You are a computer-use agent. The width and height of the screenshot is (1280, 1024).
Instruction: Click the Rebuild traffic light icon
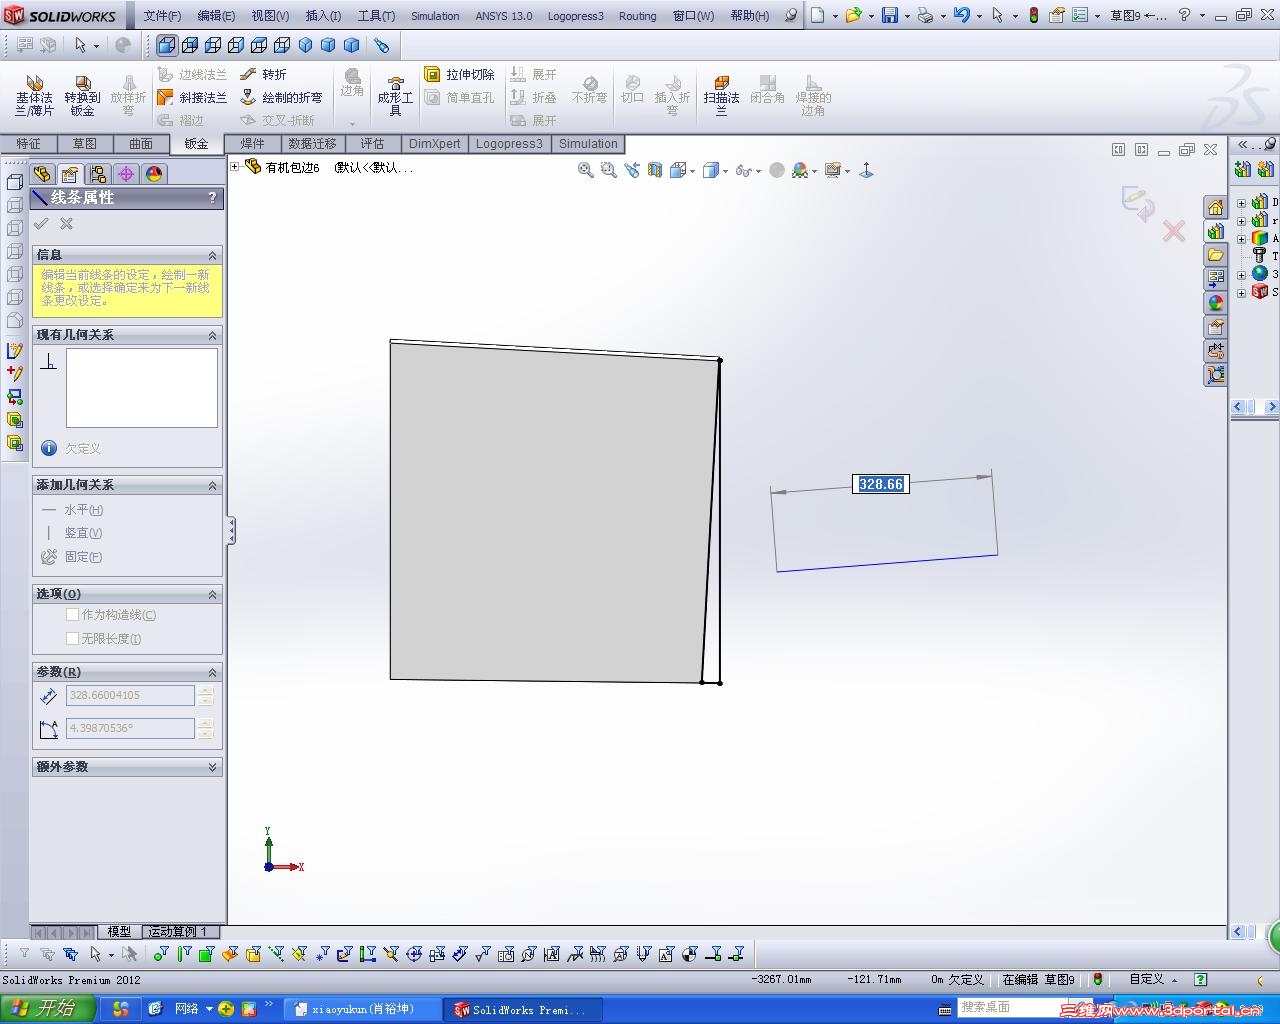tap(1033, 15)
